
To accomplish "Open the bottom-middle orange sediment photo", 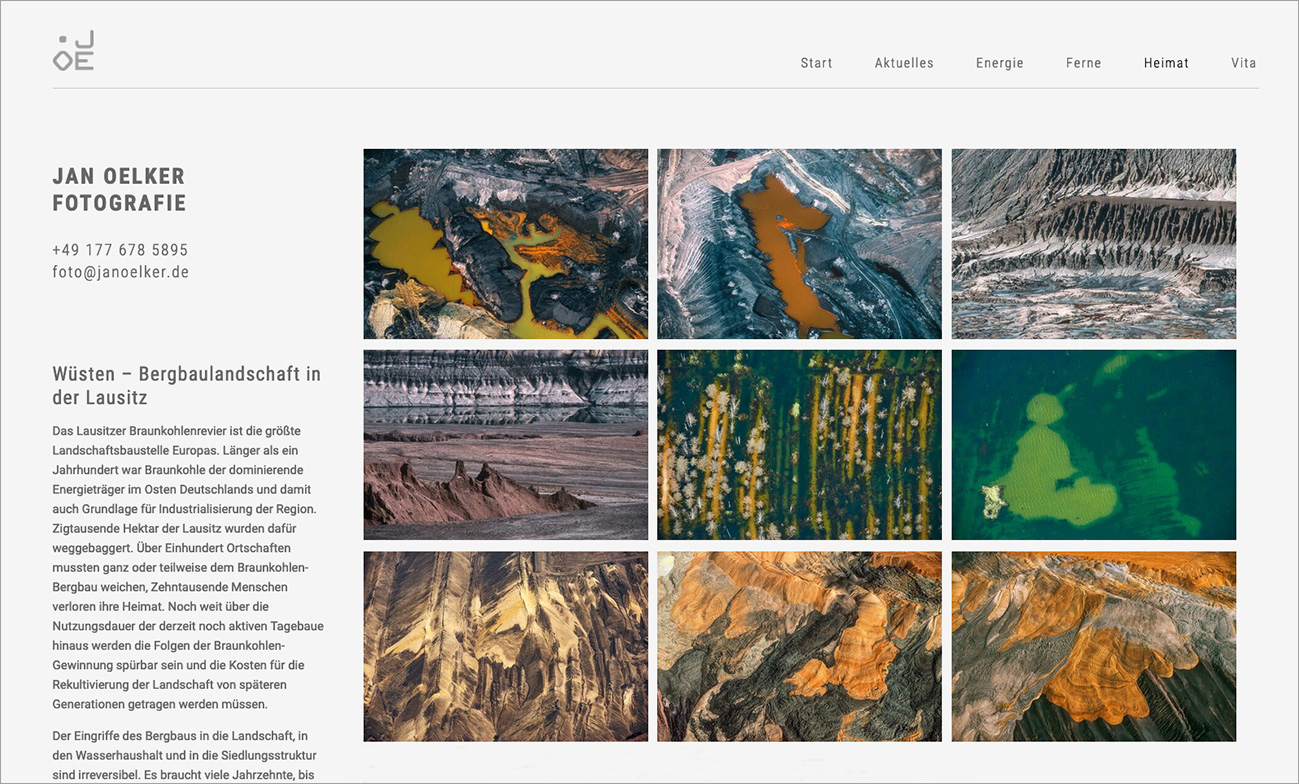I will point(799,646).
